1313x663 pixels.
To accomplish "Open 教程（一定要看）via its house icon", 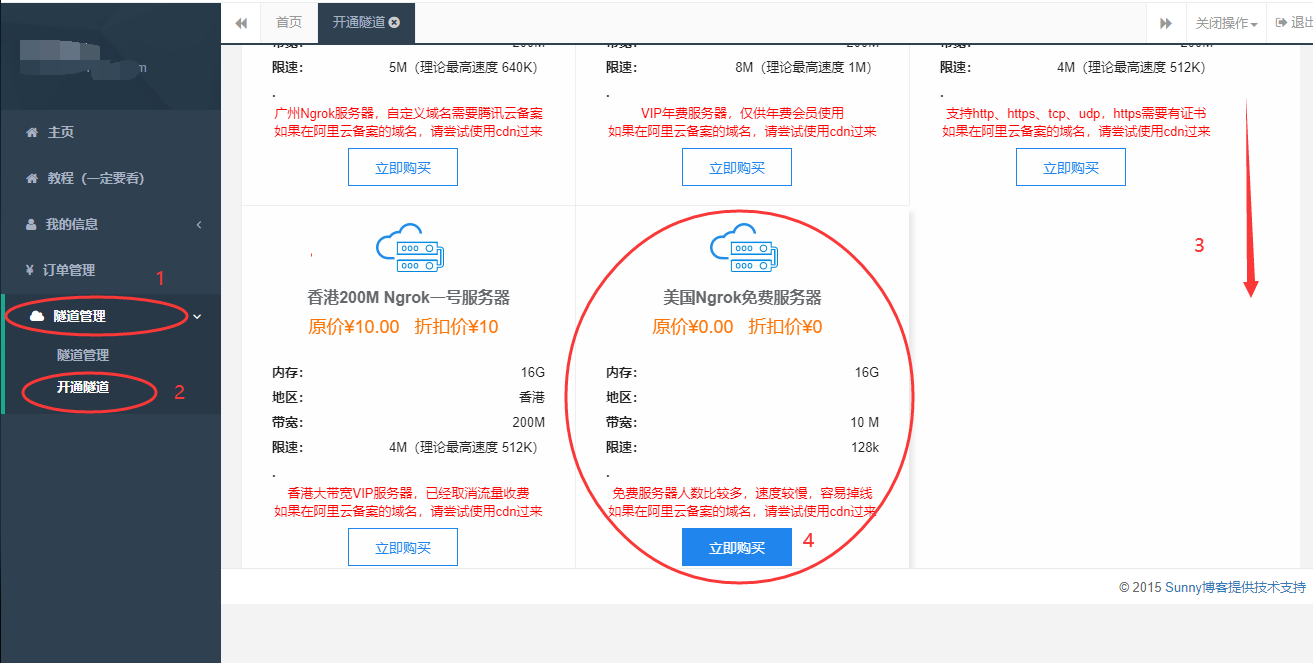I will click(x=32, y=177).
